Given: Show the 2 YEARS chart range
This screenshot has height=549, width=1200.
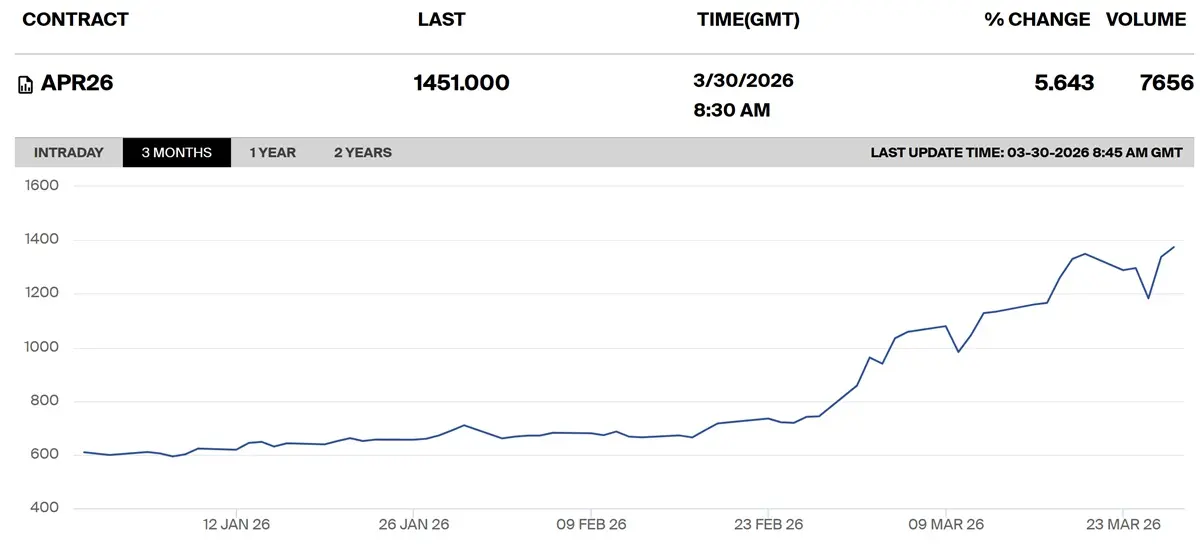Looking at the screenshot, I should [363, 153].
